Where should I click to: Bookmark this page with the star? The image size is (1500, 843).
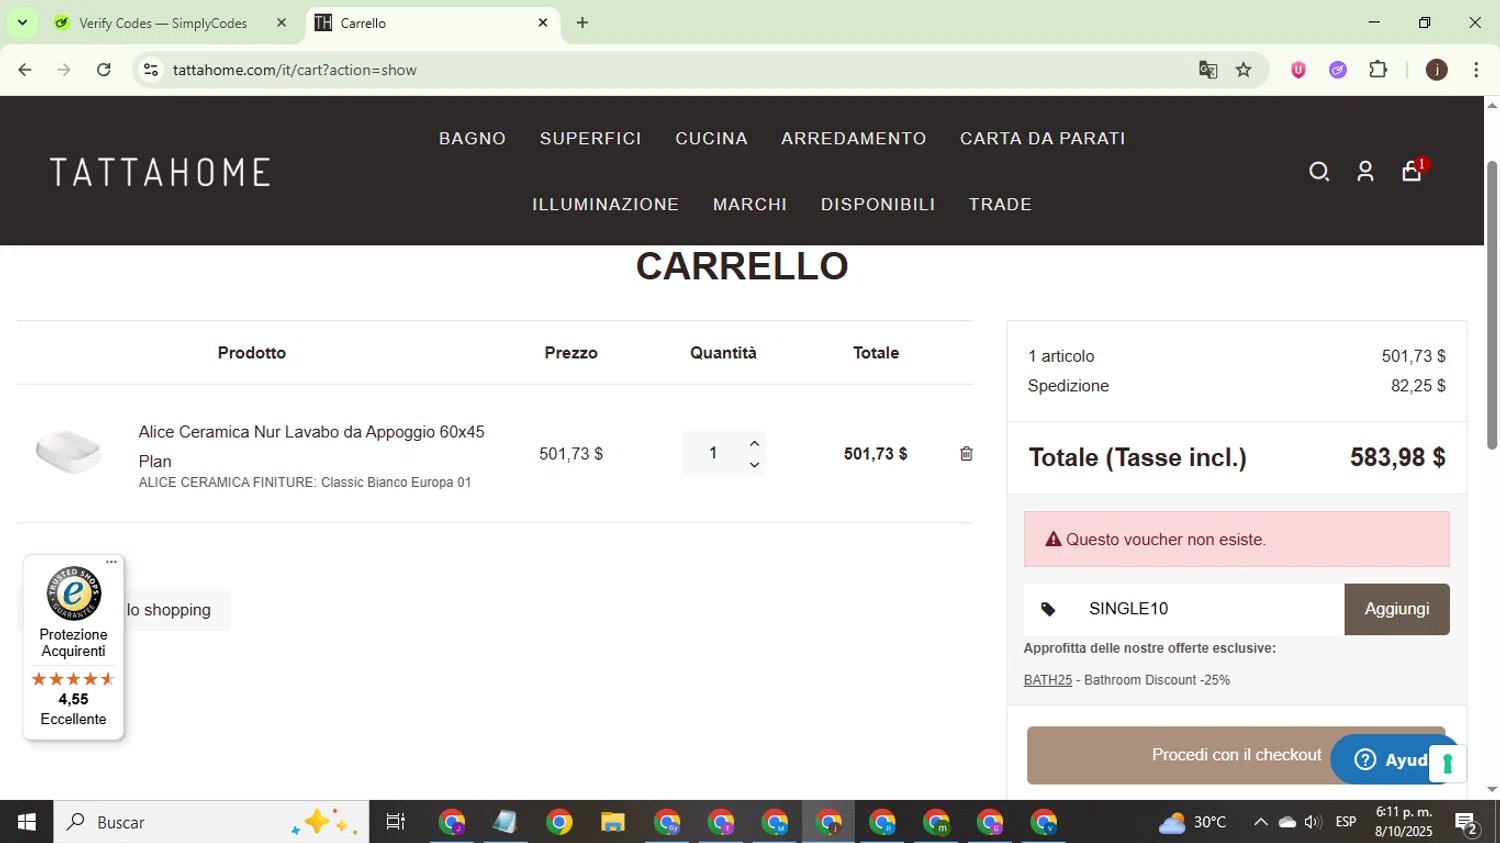1244,70
